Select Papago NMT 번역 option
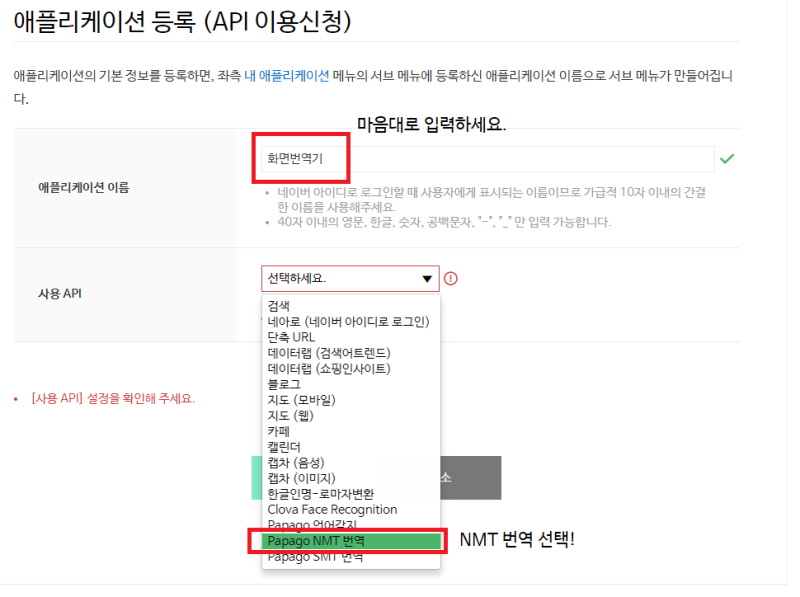The image size is (800, 597). (x=351, y=541)
